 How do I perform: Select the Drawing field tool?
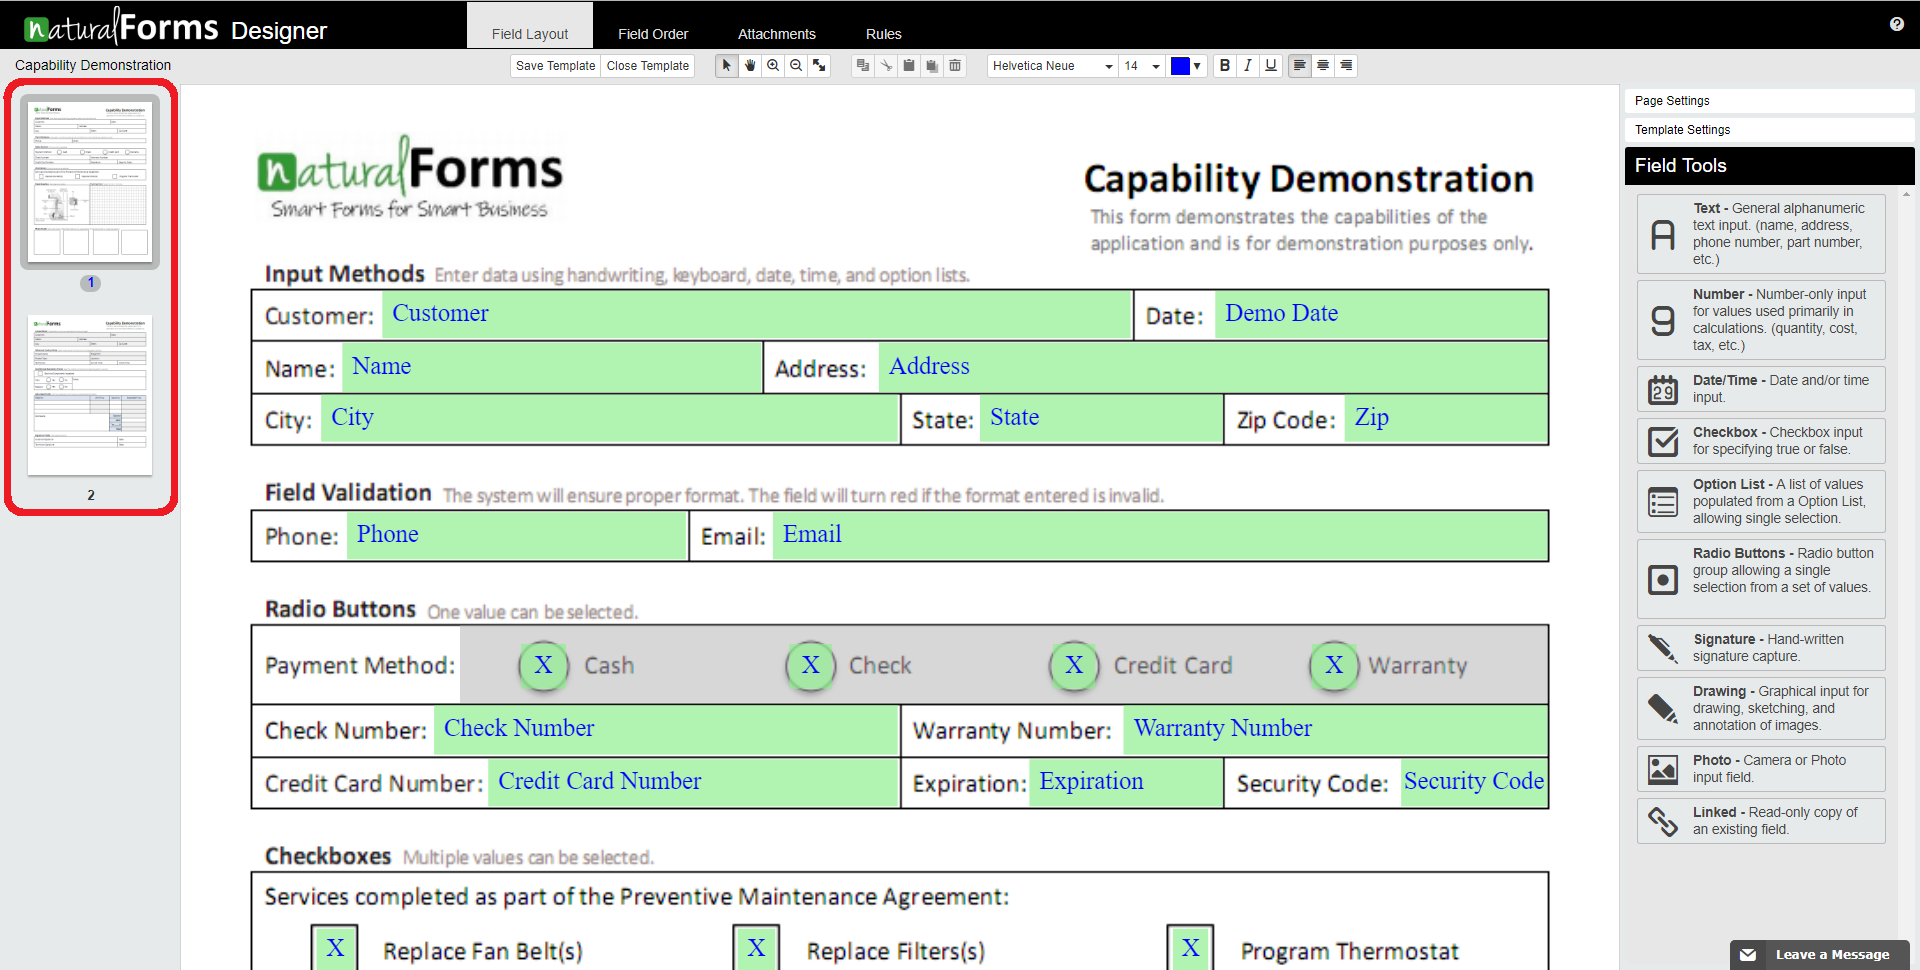[1761, 708]
